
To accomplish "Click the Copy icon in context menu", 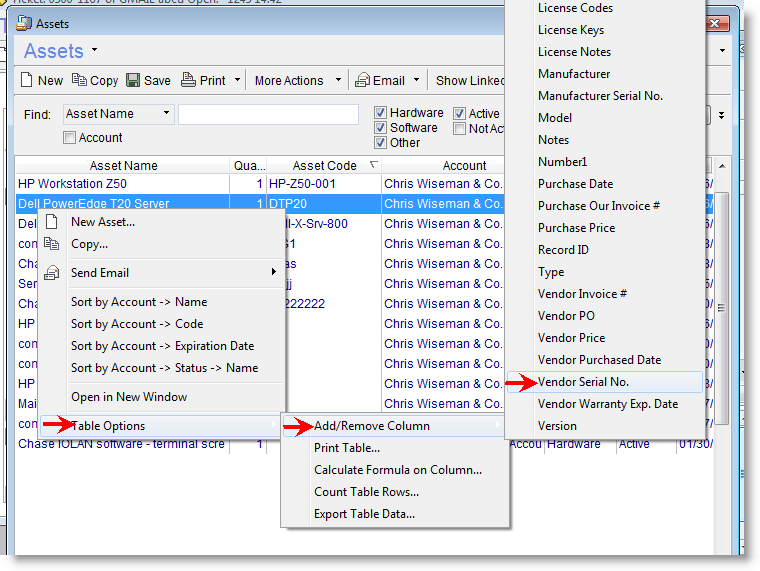I will pos(52,244).
